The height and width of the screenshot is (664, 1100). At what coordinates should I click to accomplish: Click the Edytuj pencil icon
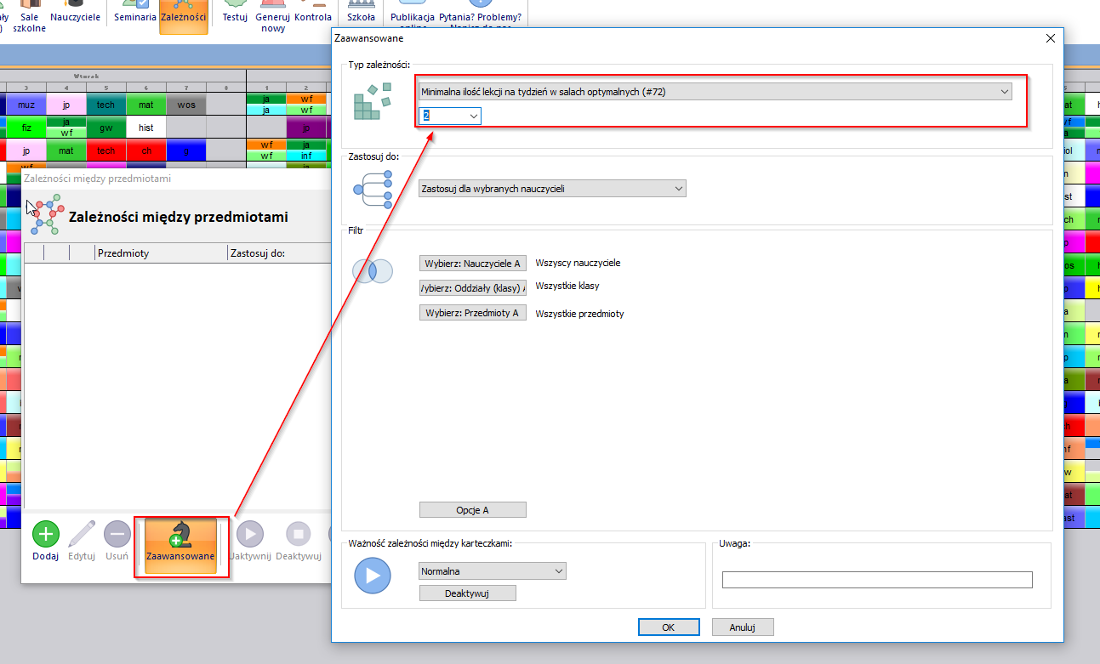coord(82,534)
